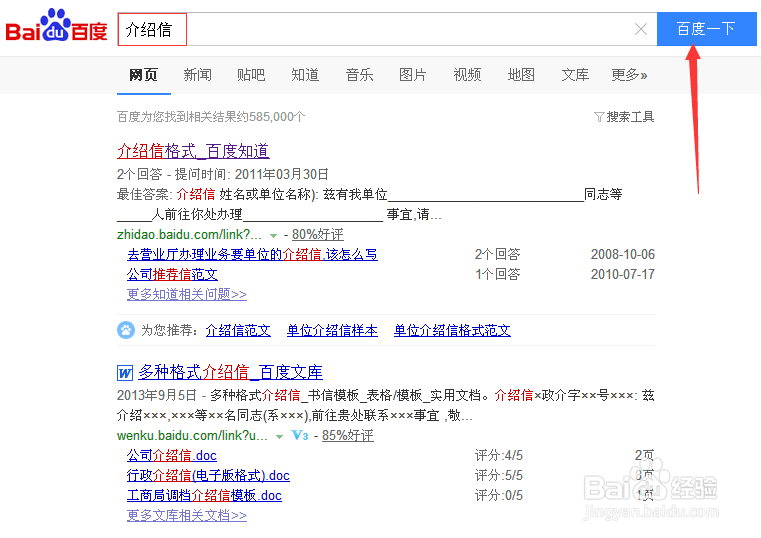The image size is (761, 538).
Task: Focus the search field containing 介绍信
Action: 387,30
